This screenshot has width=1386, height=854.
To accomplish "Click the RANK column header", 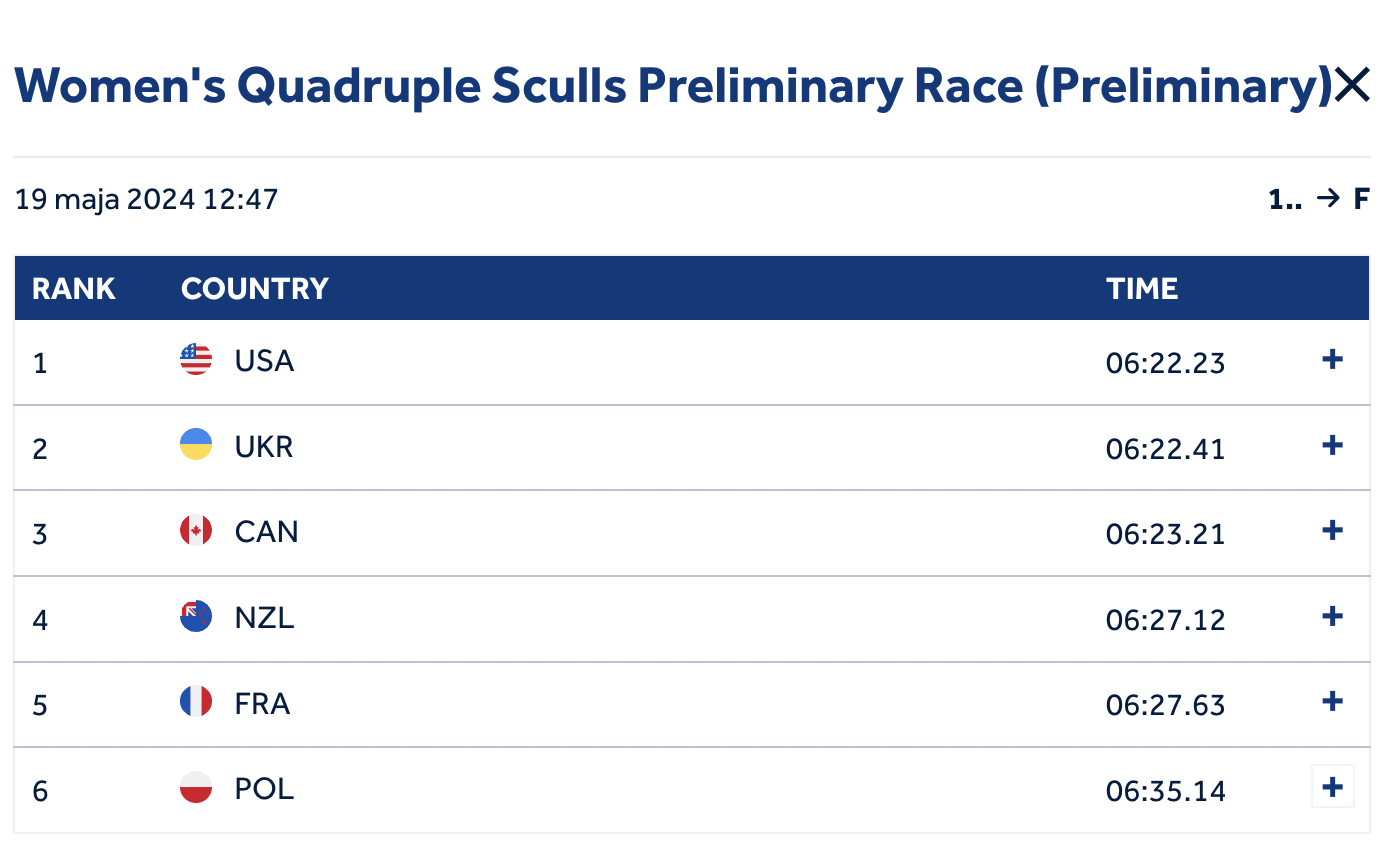I will 74,289.
